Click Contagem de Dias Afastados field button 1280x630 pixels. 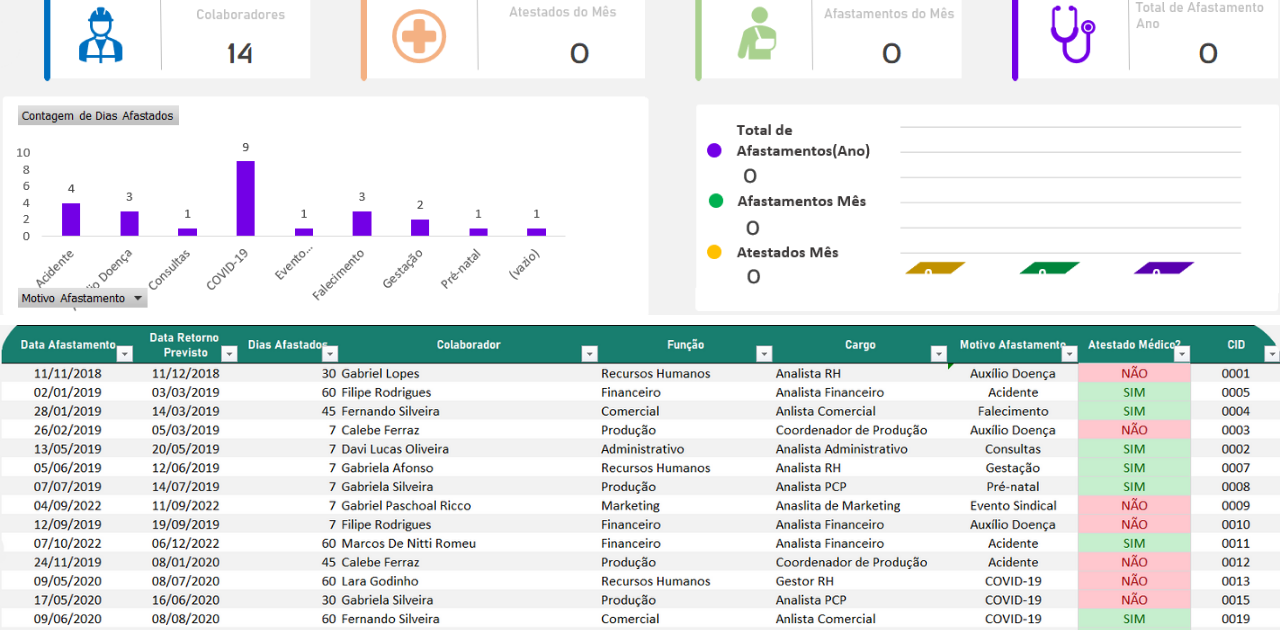coord(98,116)
